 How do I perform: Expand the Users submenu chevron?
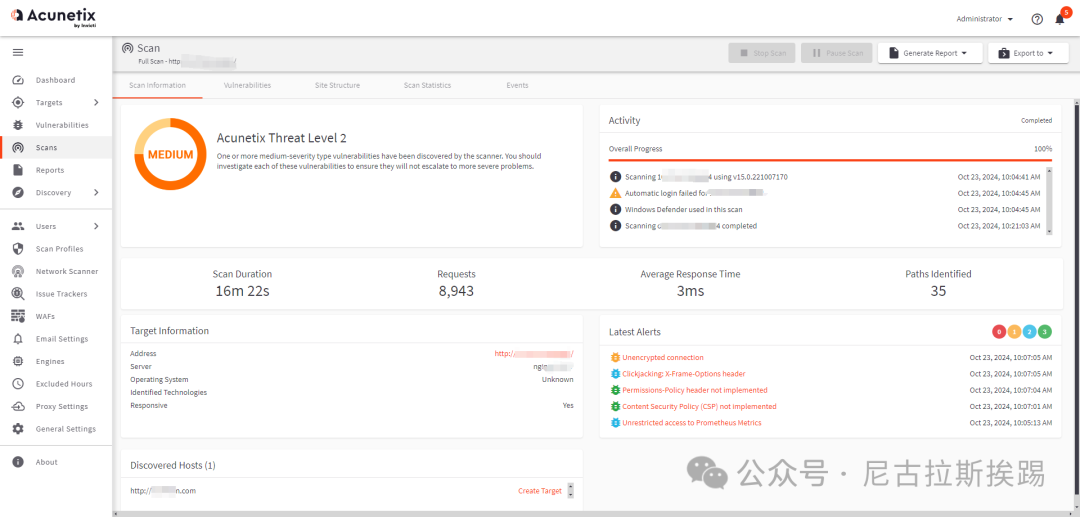coord(96,226)
